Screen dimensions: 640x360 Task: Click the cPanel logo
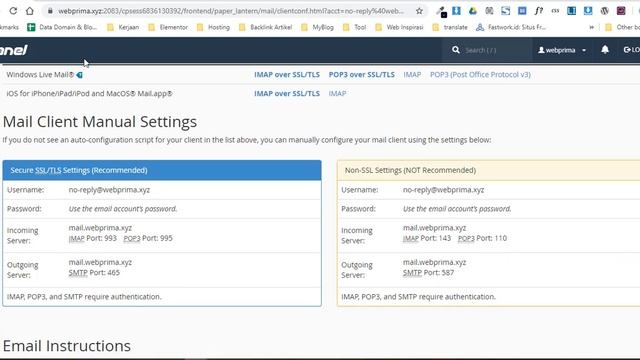tap(13, 50)
